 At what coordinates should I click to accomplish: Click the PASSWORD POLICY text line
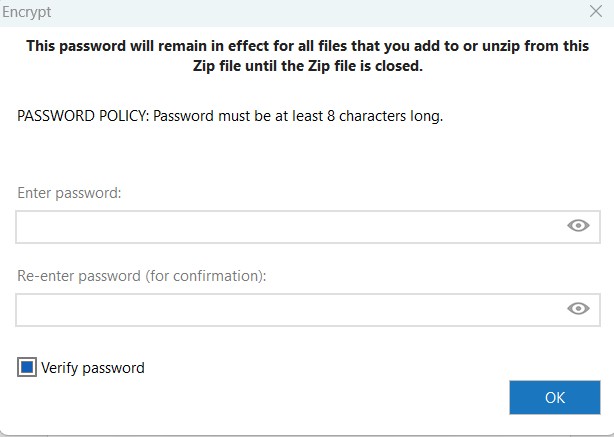coord(230,116)
